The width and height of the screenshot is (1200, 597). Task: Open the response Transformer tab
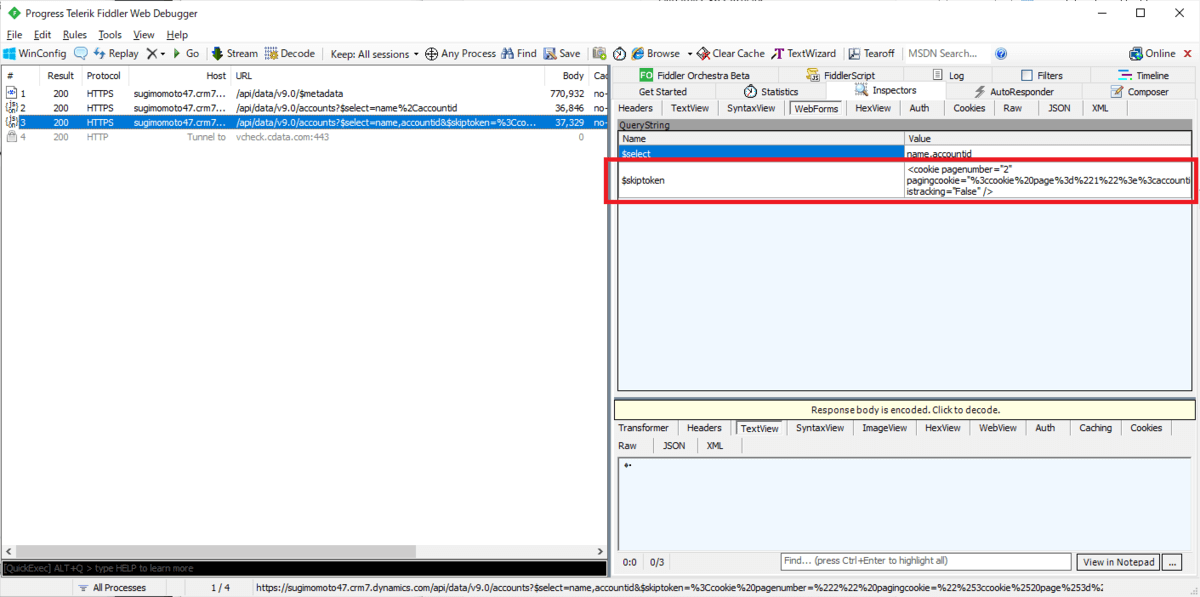coord(643,428)
